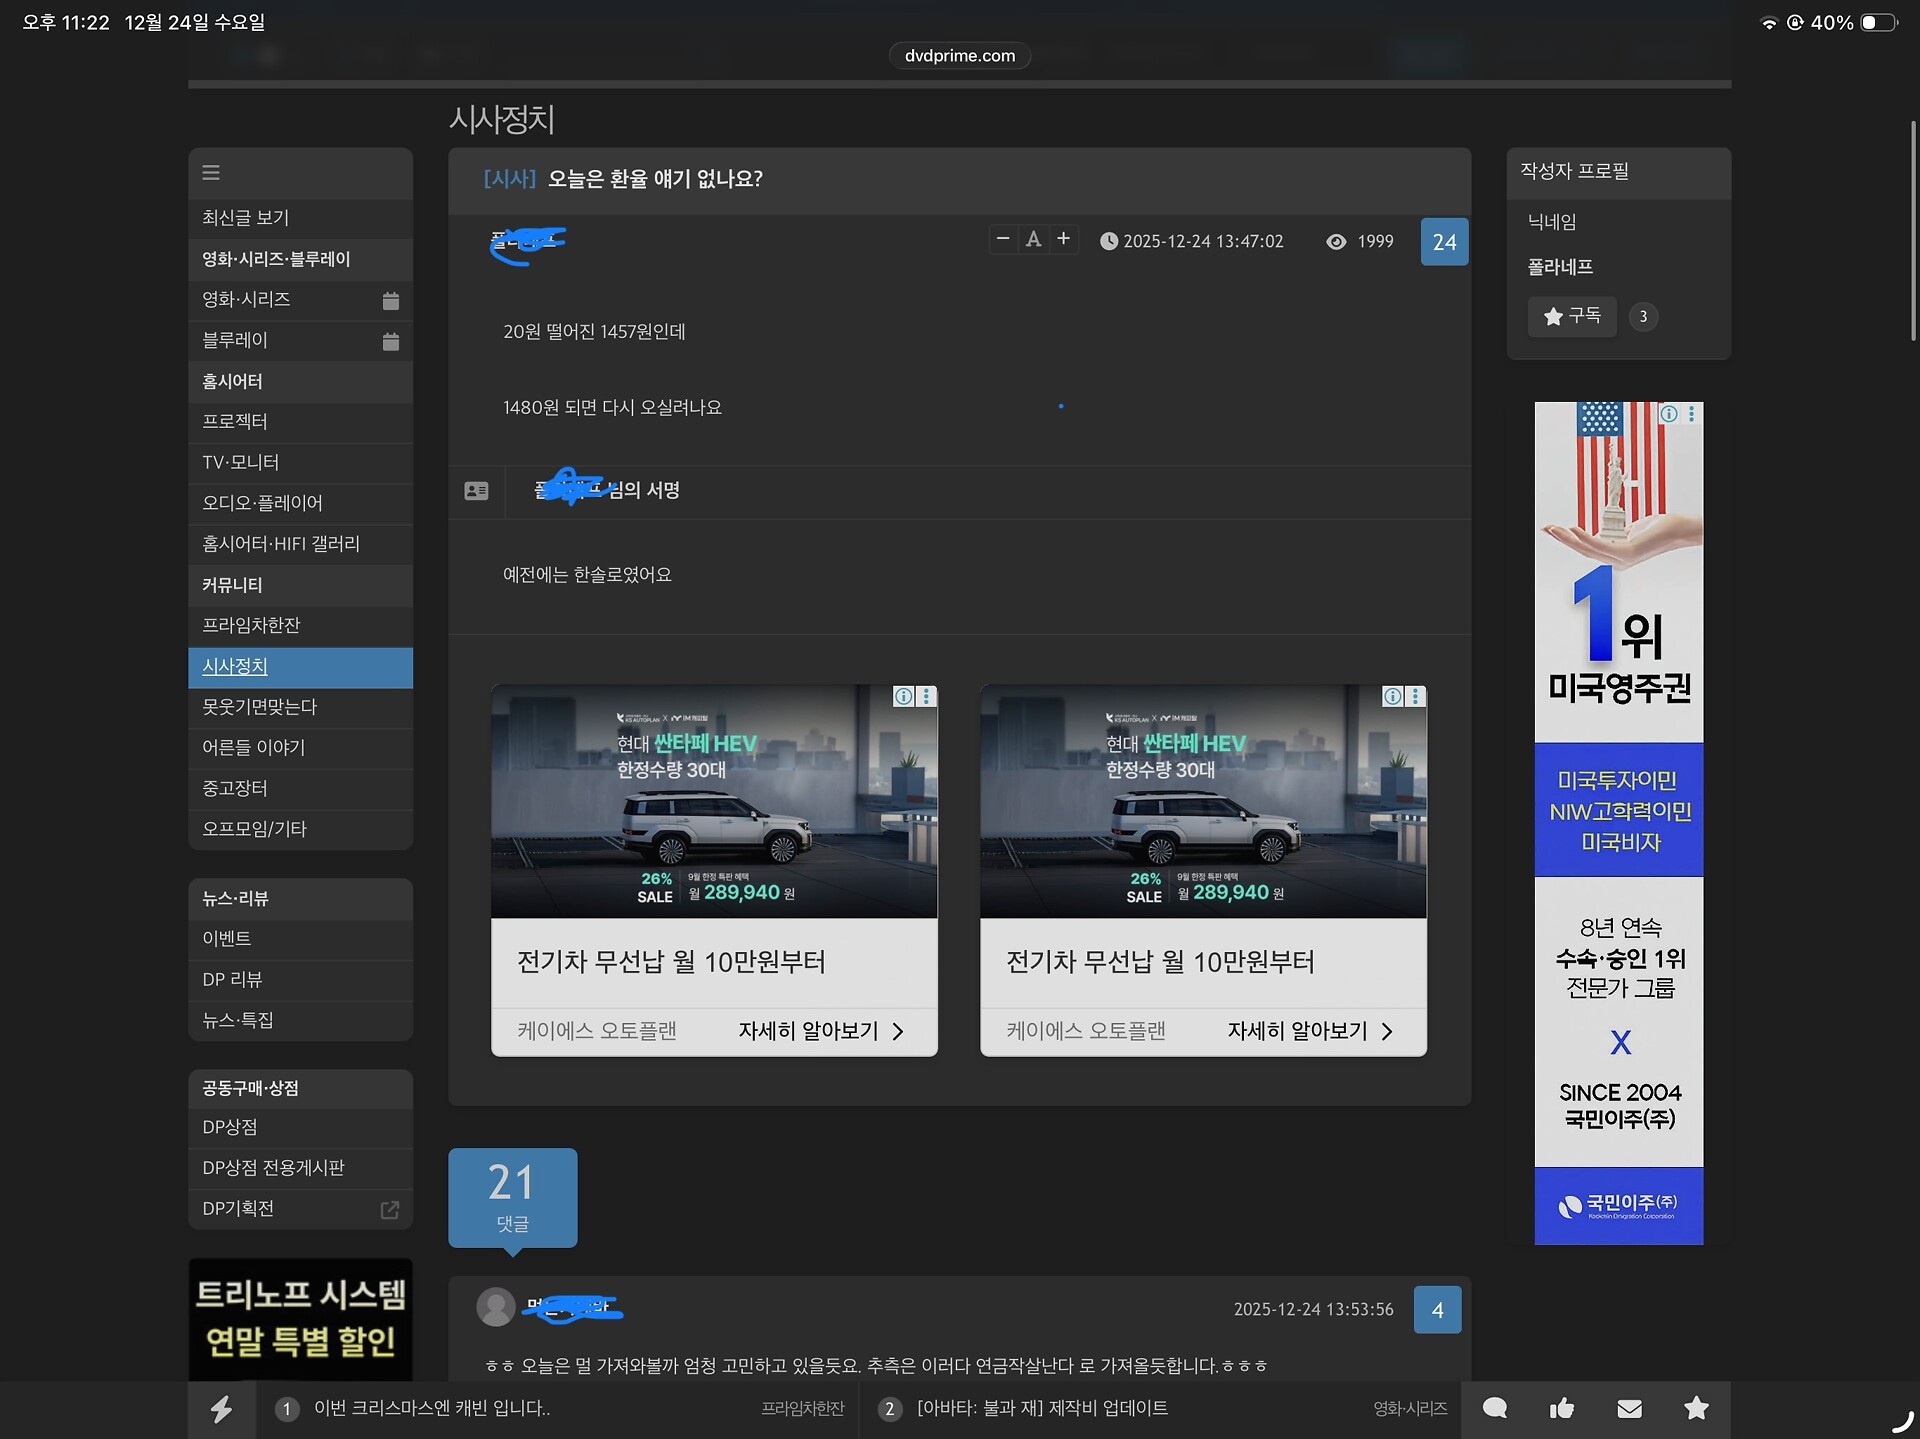This screenshot has height=1439, width=1920.
Task: Click the blue 21 댓글 comment count box
Action: [512, 1197]
